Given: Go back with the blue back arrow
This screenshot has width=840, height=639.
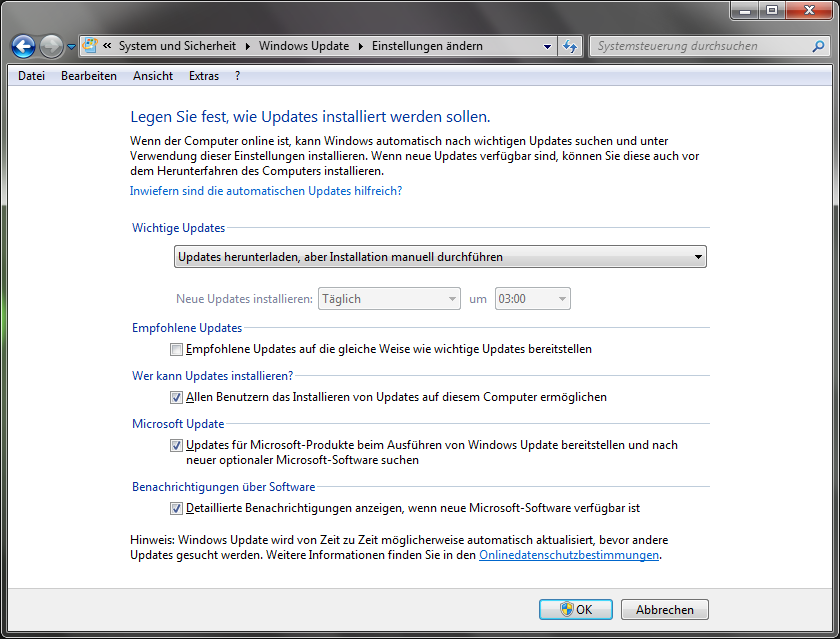Looking at the screenshot, I should 24,47.
